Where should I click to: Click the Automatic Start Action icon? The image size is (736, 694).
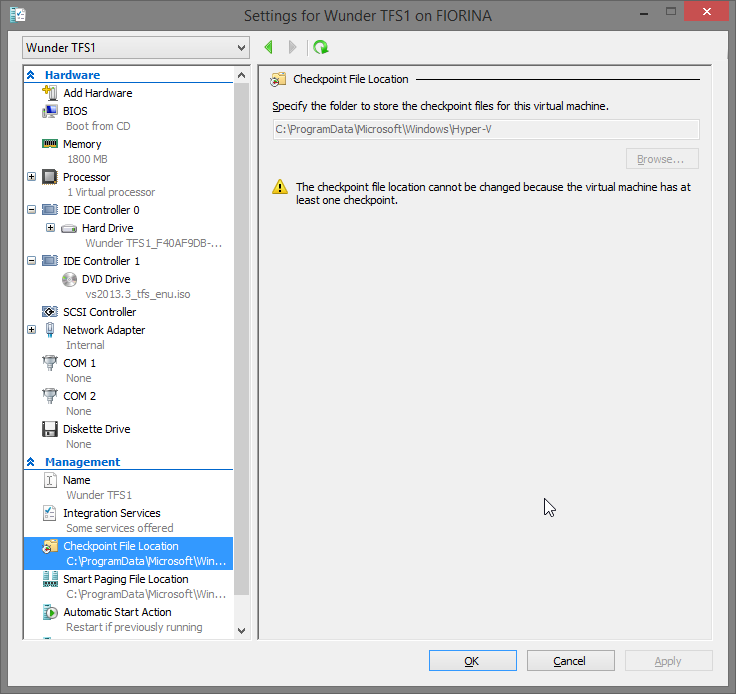[x=50, y=612]
